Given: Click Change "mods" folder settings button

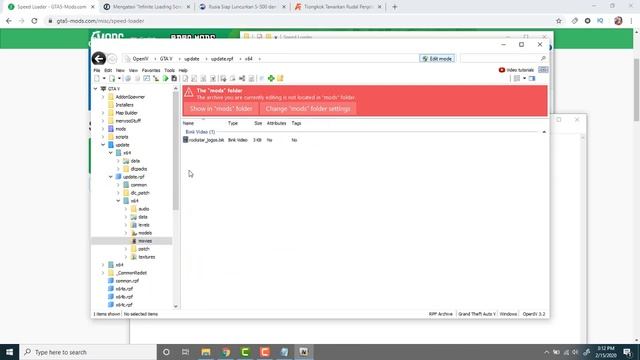Looking at the screenshot, I should click(x=308, y=109).
